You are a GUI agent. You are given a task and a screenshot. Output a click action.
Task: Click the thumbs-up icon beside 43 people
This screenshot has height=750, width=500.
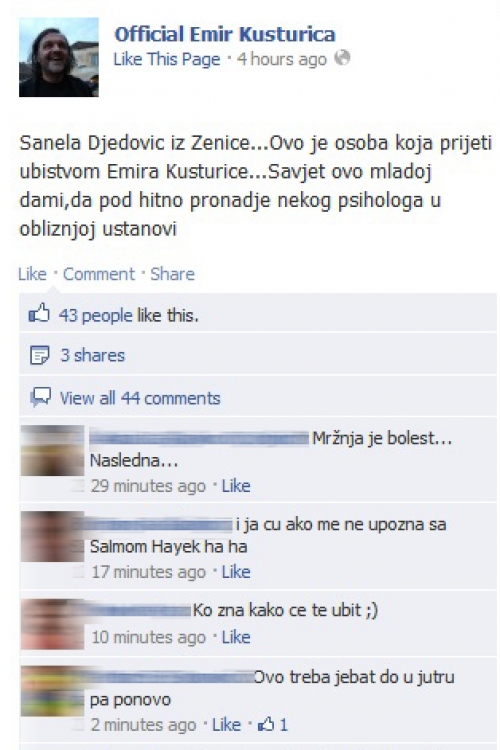pyautogui.click(x=39, y=314)
